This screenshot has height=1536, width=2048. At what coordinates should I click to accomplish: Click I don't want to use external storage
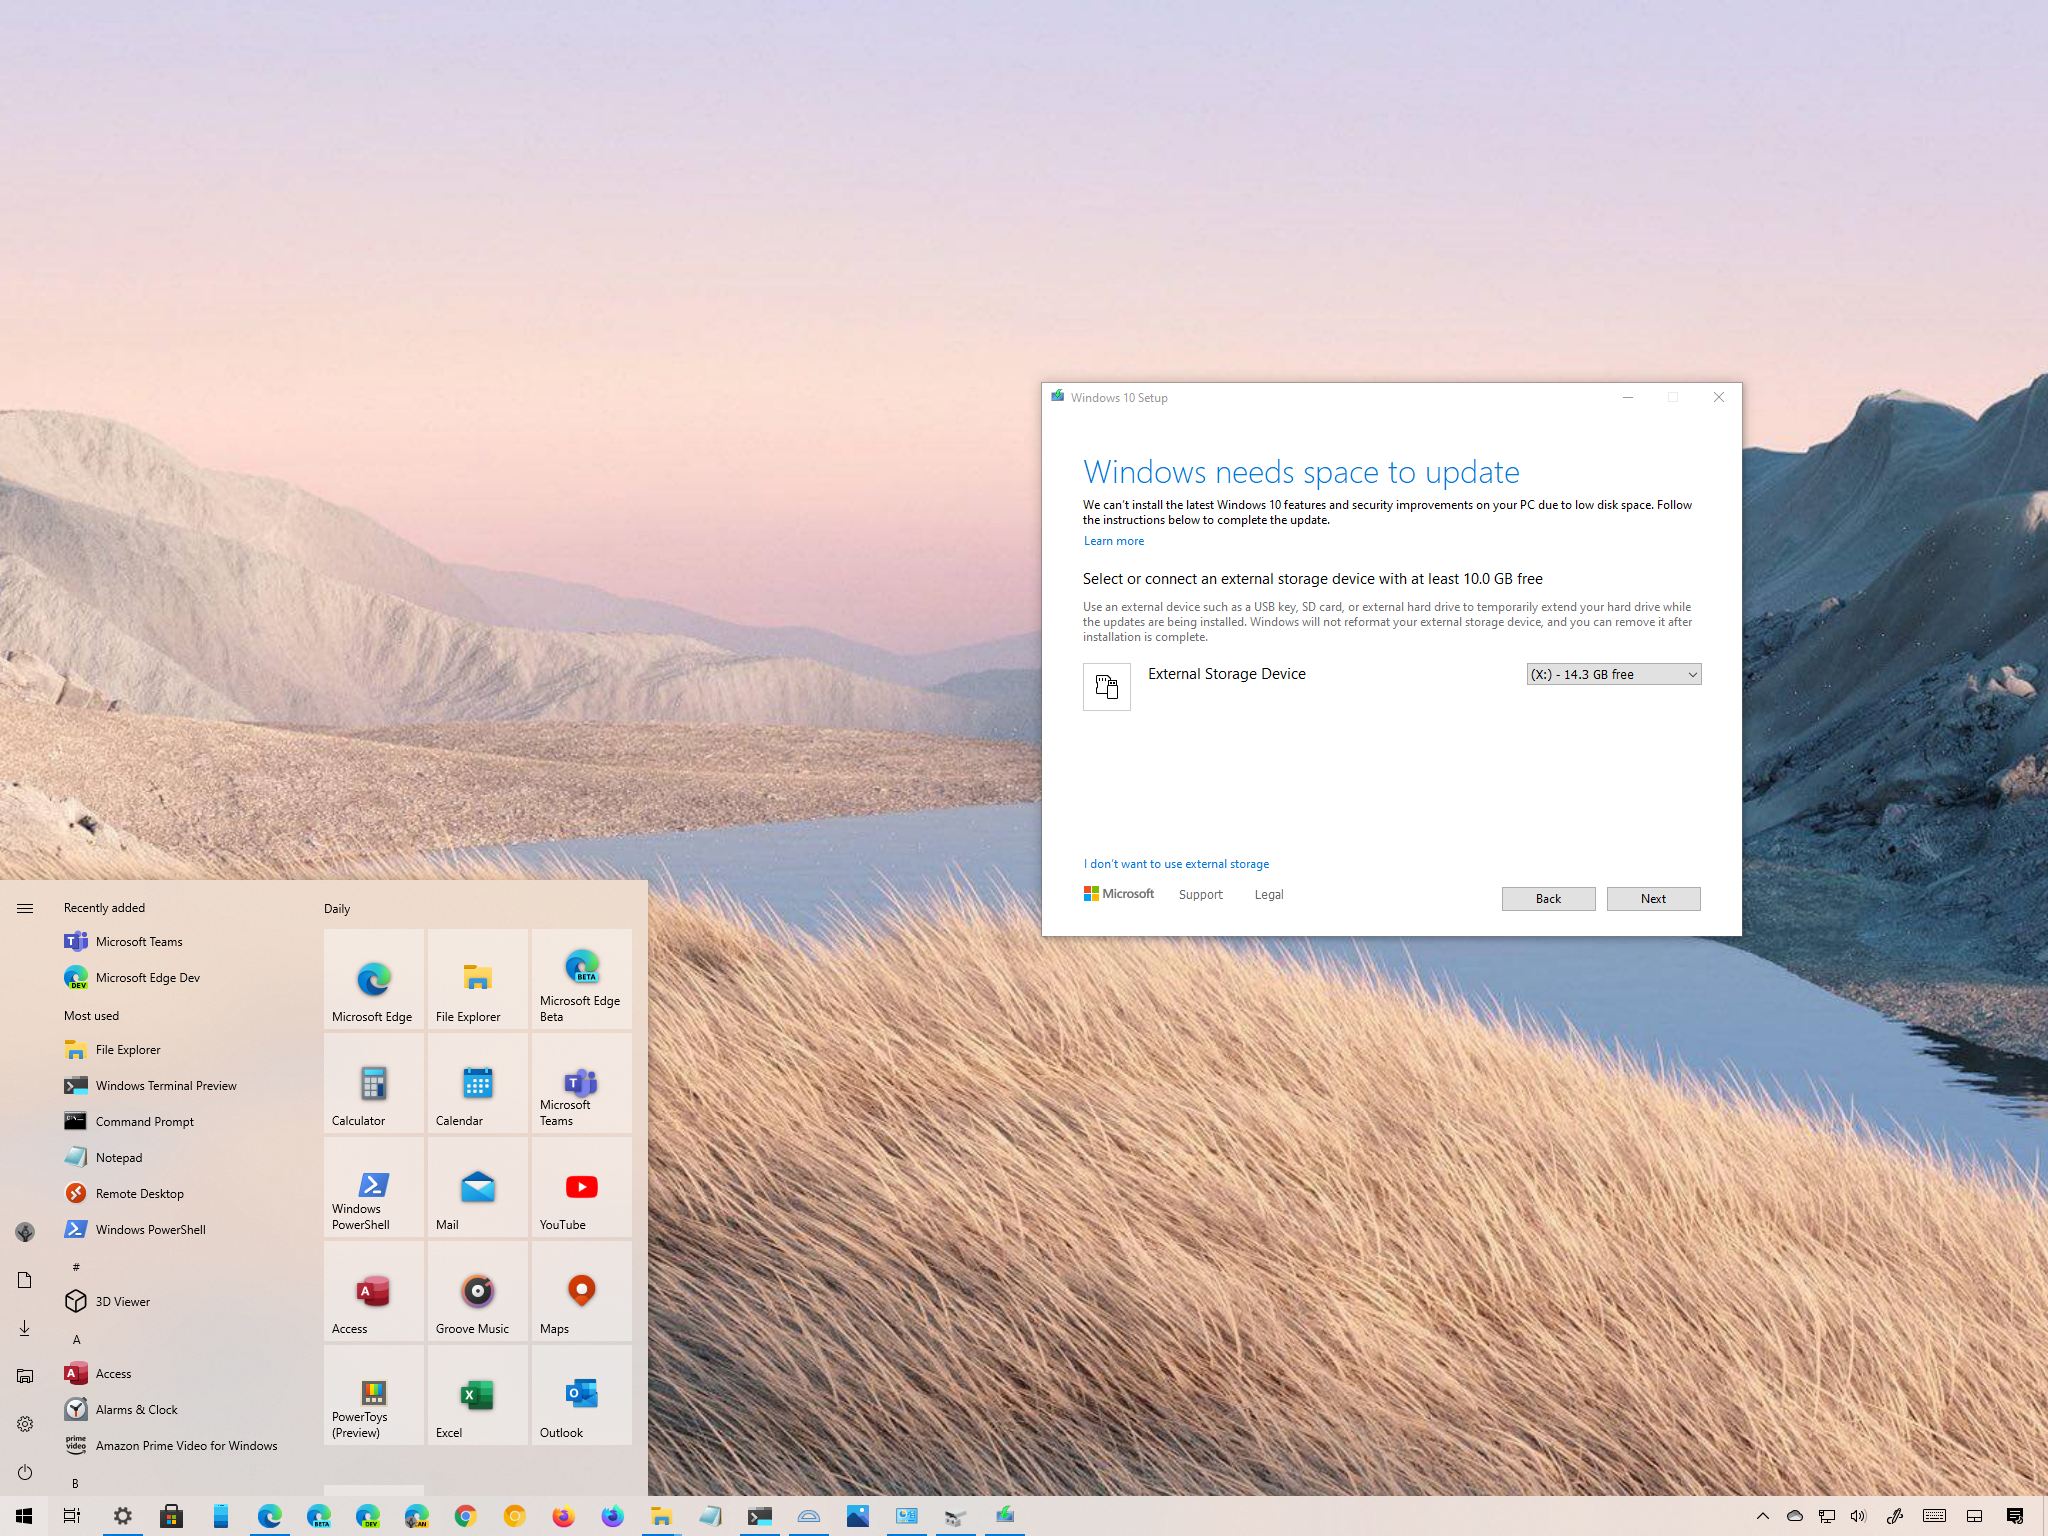pyautogui.click(x=1176, y=864)
